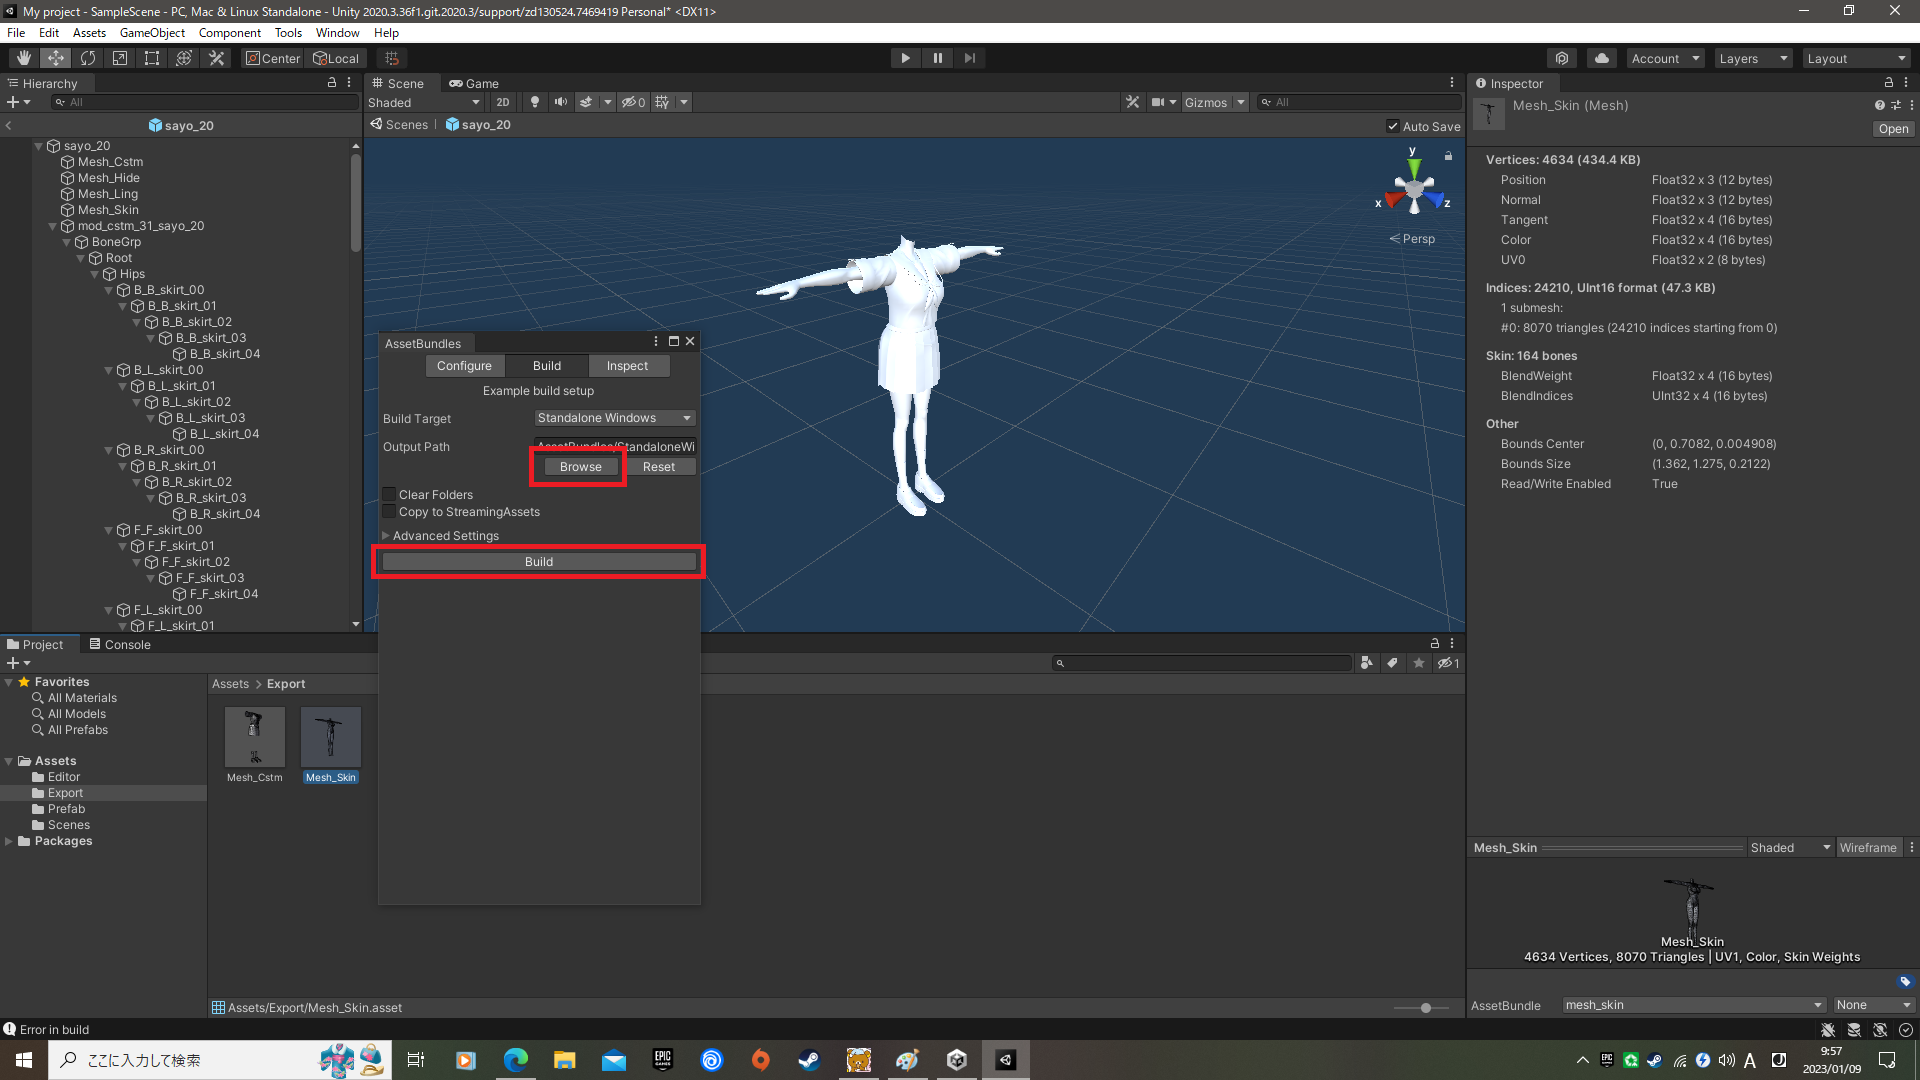Viewport: 1920px width, 1080px height.
Task: Open the Tools menu
Action: pyautogui.click(x=288, y=33)
